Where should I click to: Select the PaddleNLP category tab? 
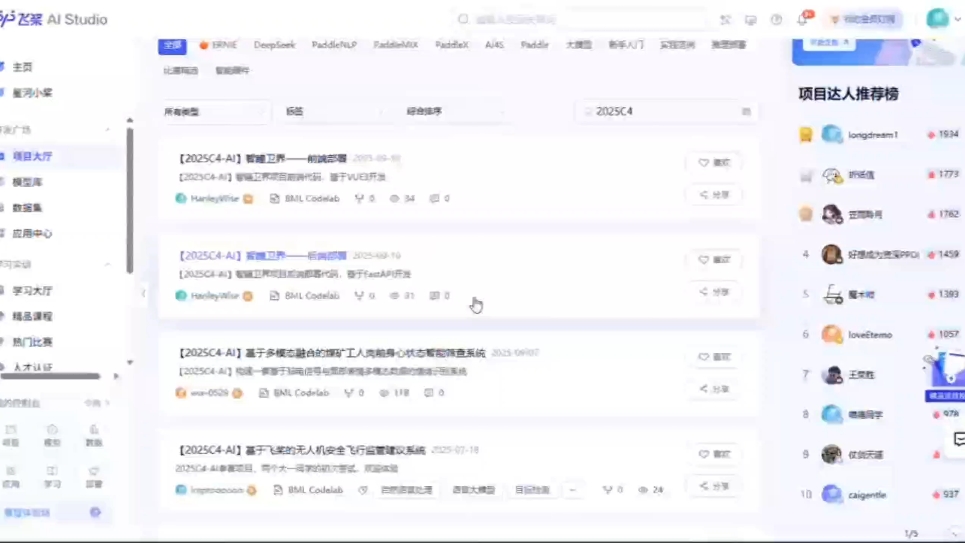[x=334, y=45]
